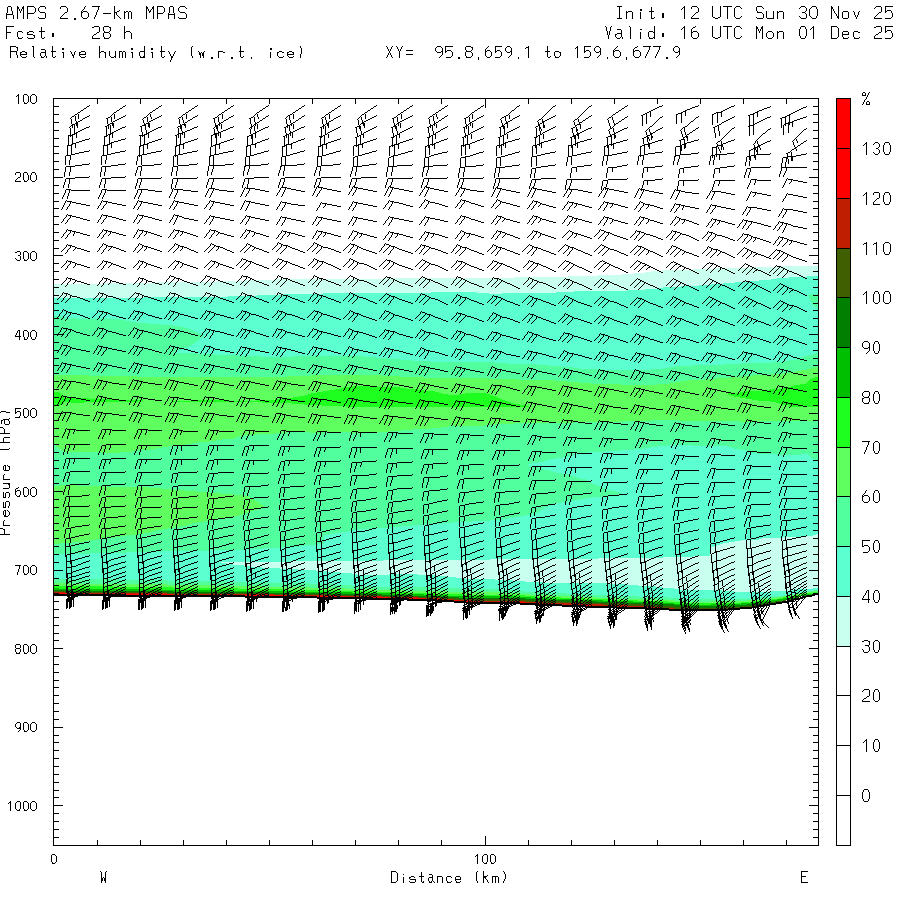The width and height of the screenshot is (900, 900).
Task: Click the Valid time header text
Action: [x=749, y=33]
